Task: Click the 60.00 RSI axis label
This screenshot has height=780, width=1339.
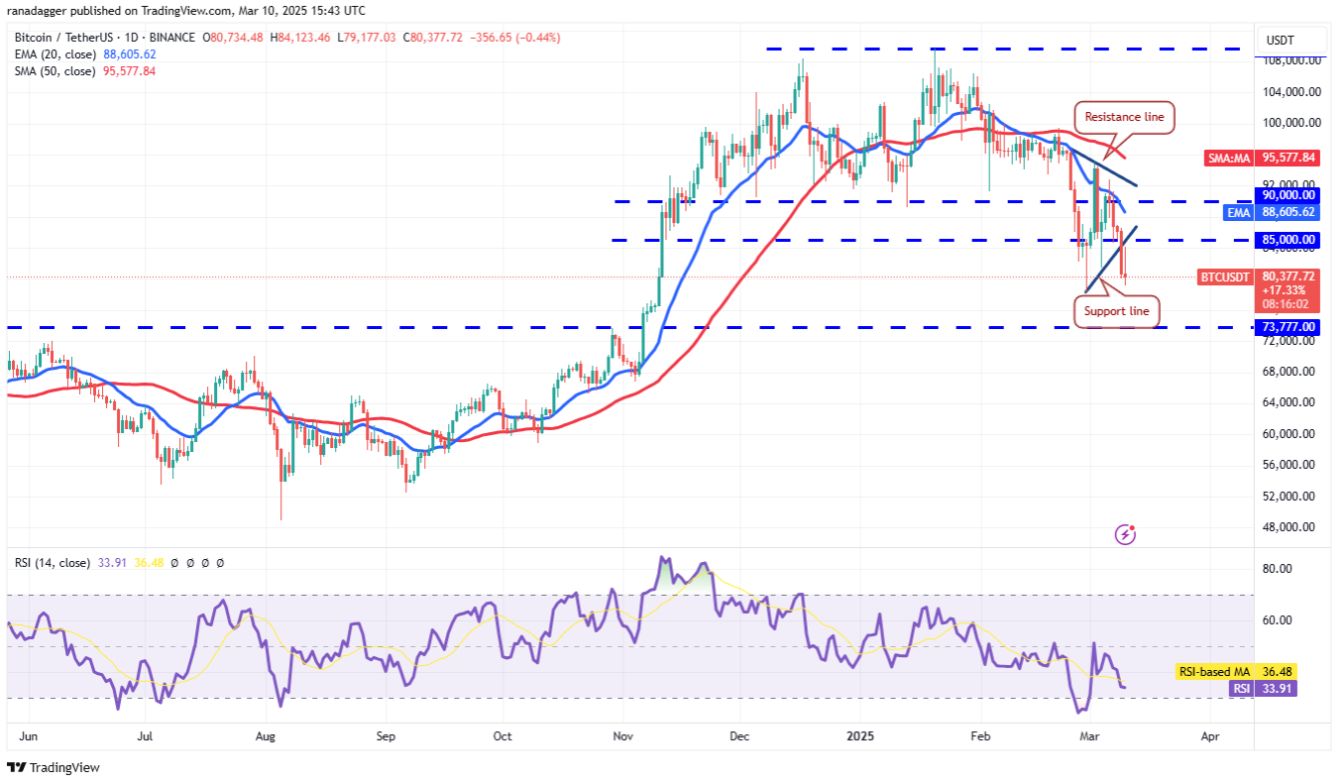Action: 1277,620
